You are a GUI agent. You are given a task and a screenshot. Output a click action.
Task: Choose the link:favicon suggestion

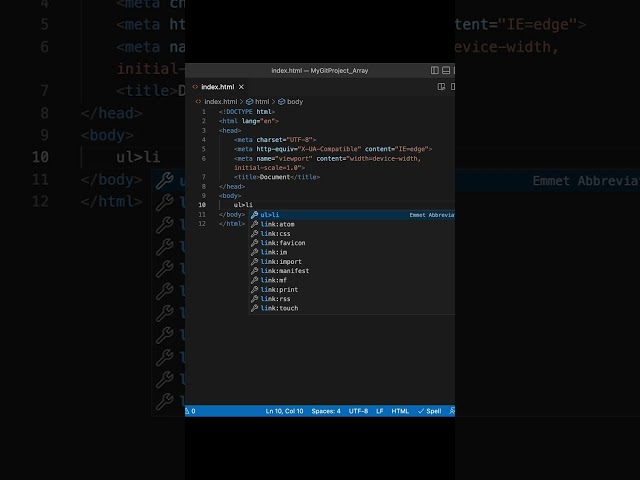tap(352, 243)
